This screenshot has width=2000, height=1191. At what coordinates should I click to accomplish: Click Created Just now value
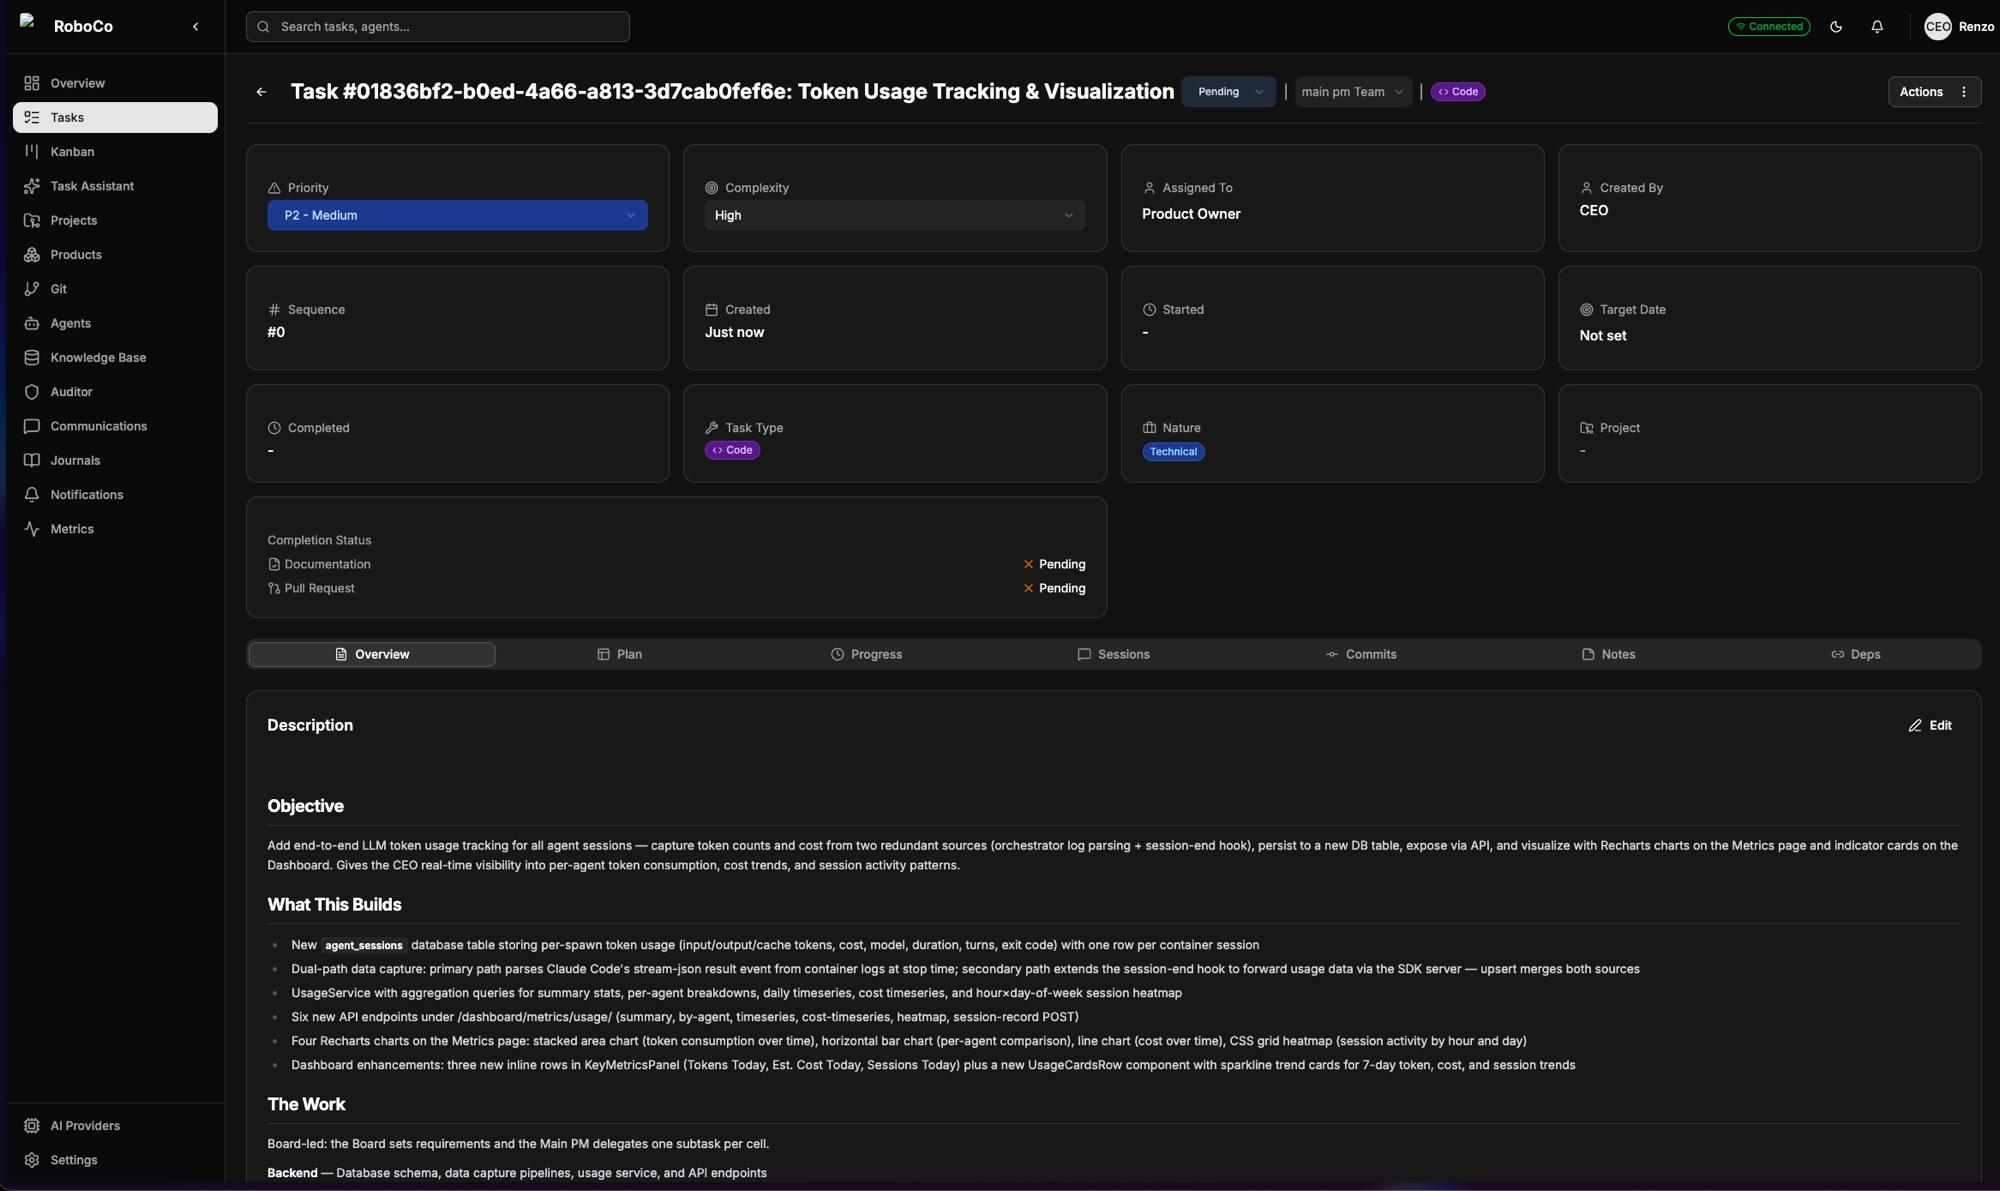[734, 333]
